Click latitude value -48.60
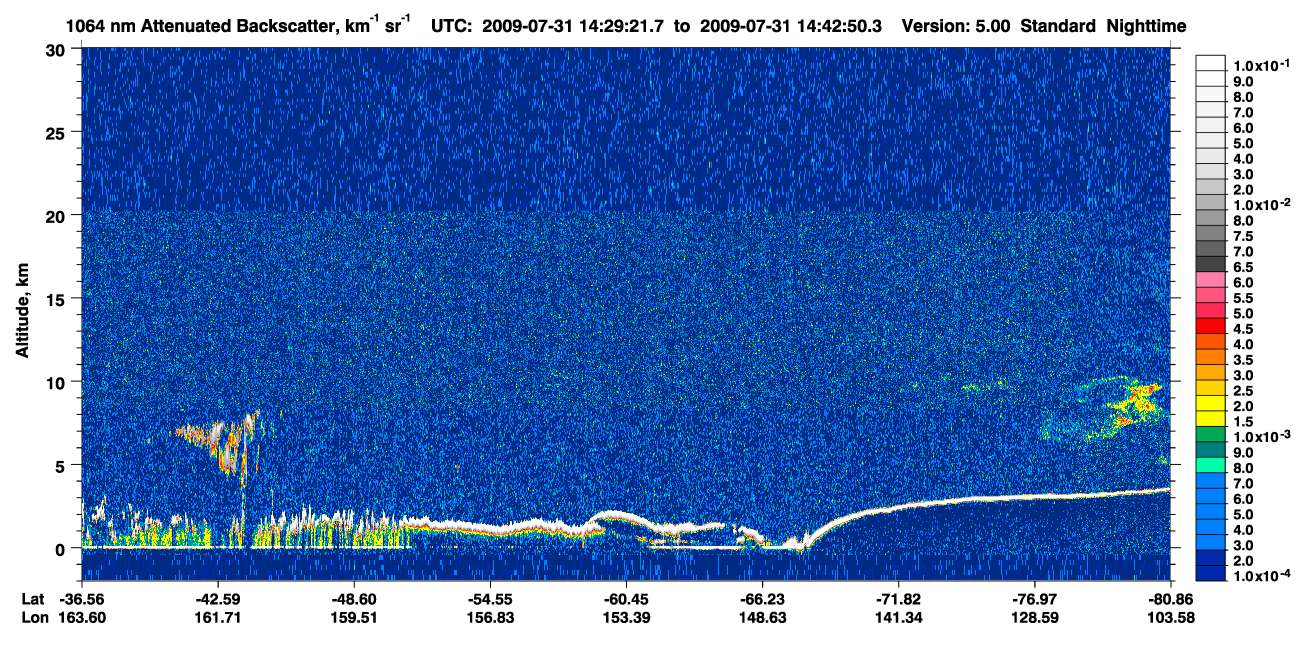This screenshot has height=667, width=1300. (x=354, y=599)
